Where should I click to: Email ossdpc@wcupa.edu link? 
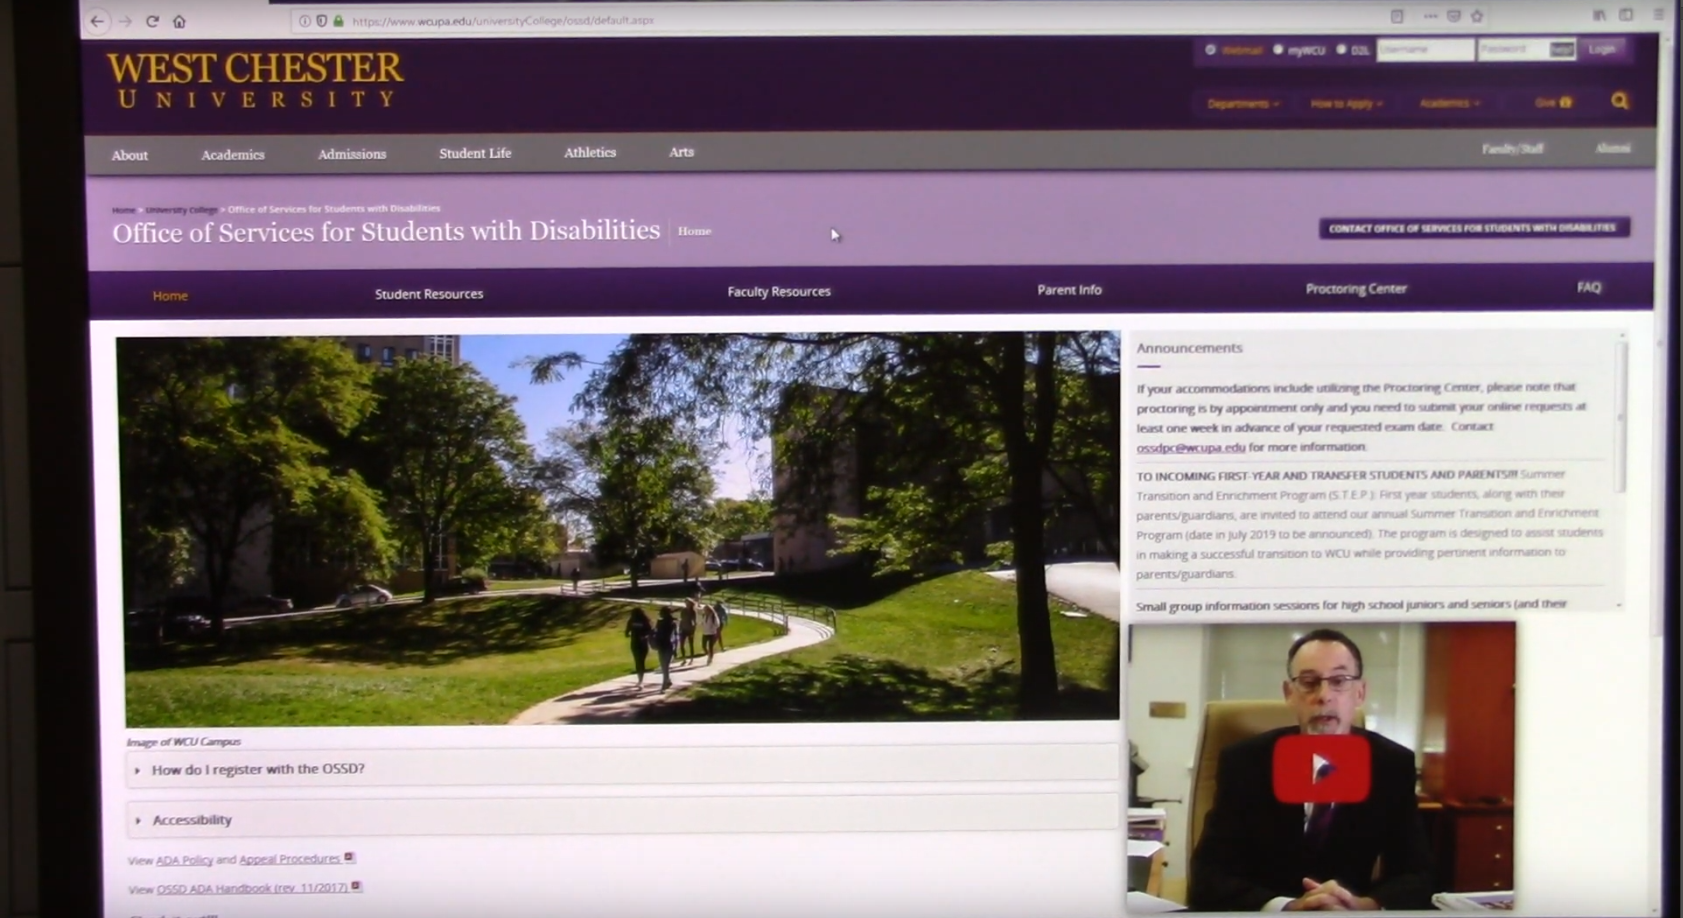[1191, 448]
